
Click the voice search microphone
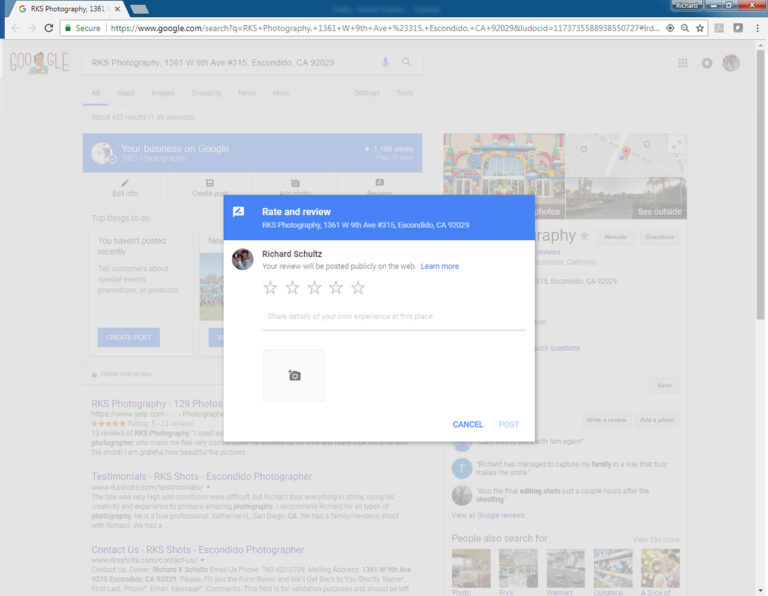[386, 63]
